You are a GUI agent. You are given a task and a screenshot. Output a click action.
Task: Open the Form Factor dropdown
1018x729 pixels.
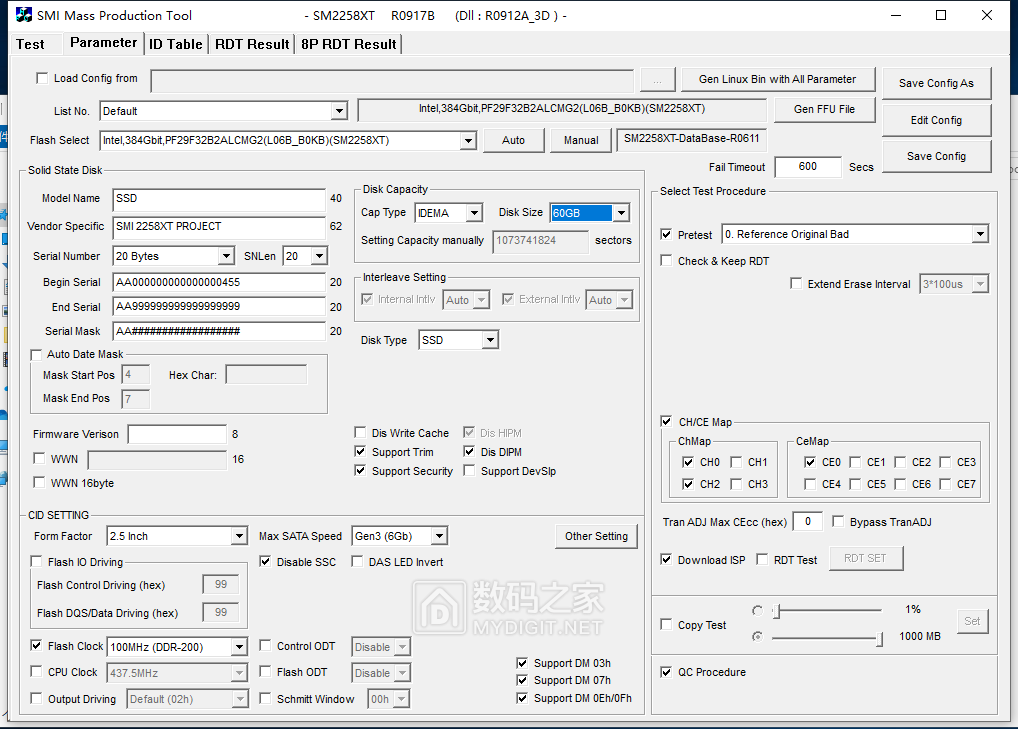tap(240, 536)
